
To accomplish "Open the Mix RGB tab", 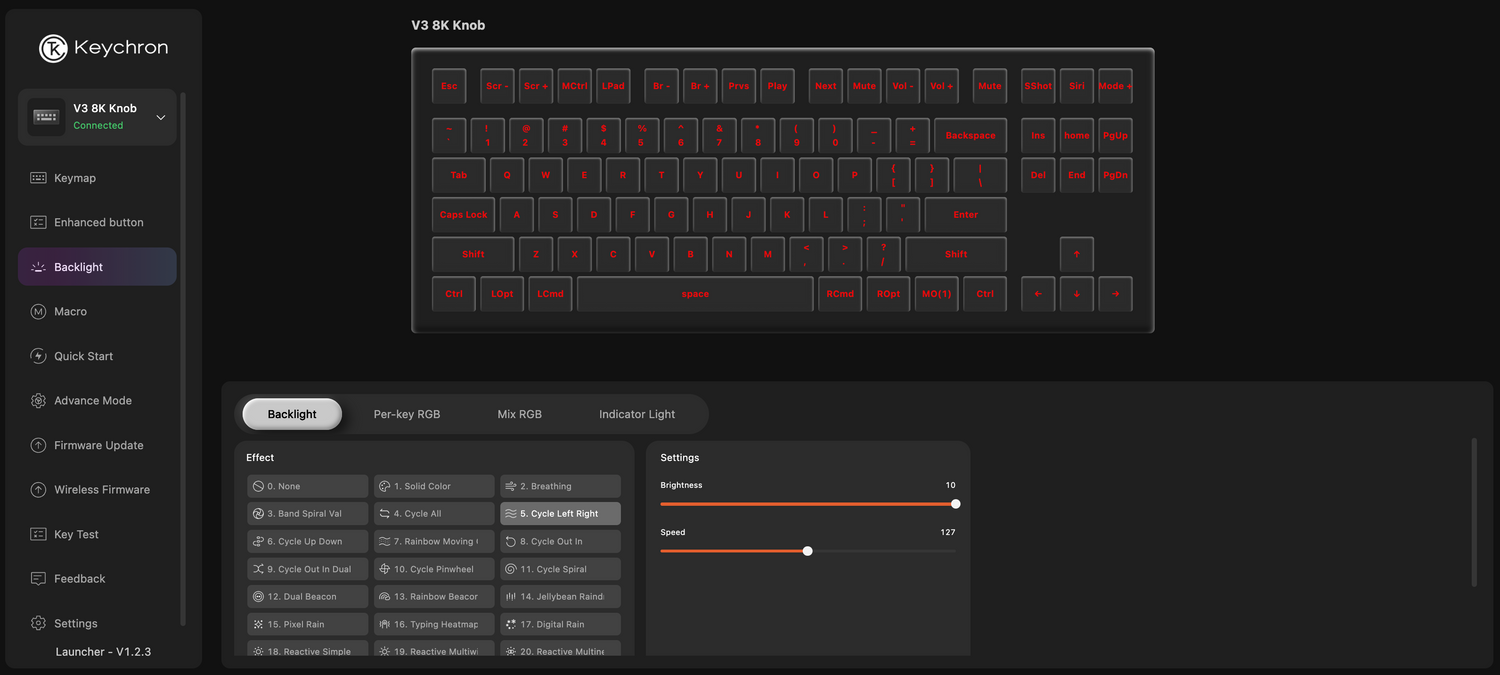I will (519, 414).
